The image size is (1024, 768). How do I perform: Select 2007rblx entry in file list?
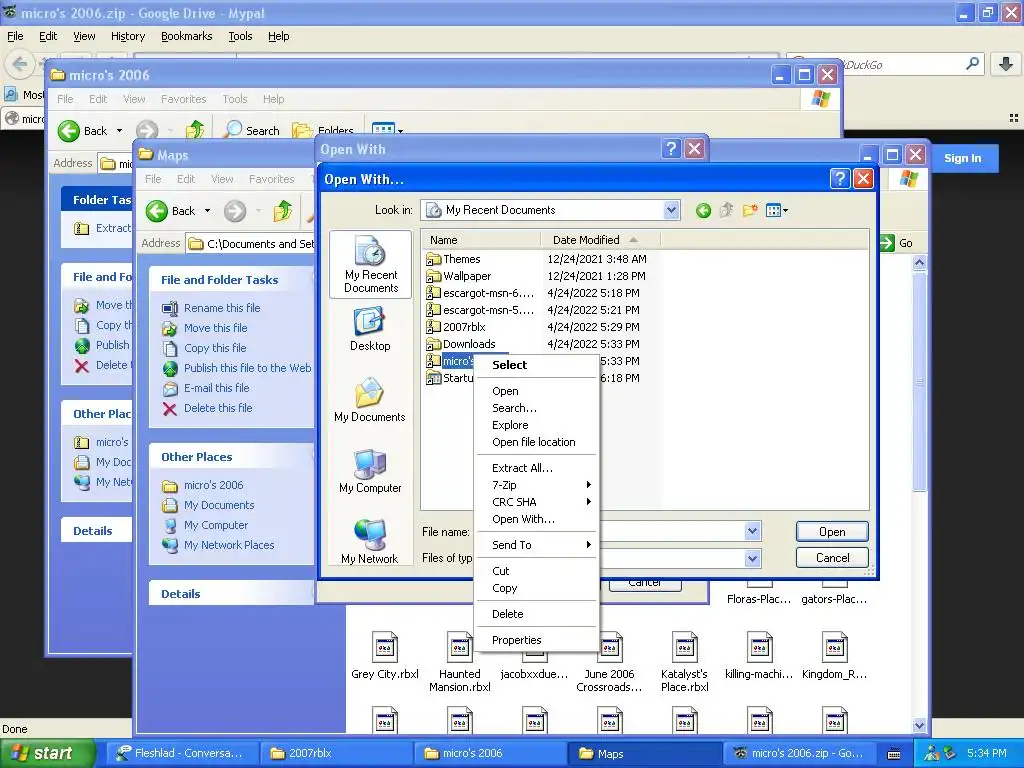coord(464,327)
